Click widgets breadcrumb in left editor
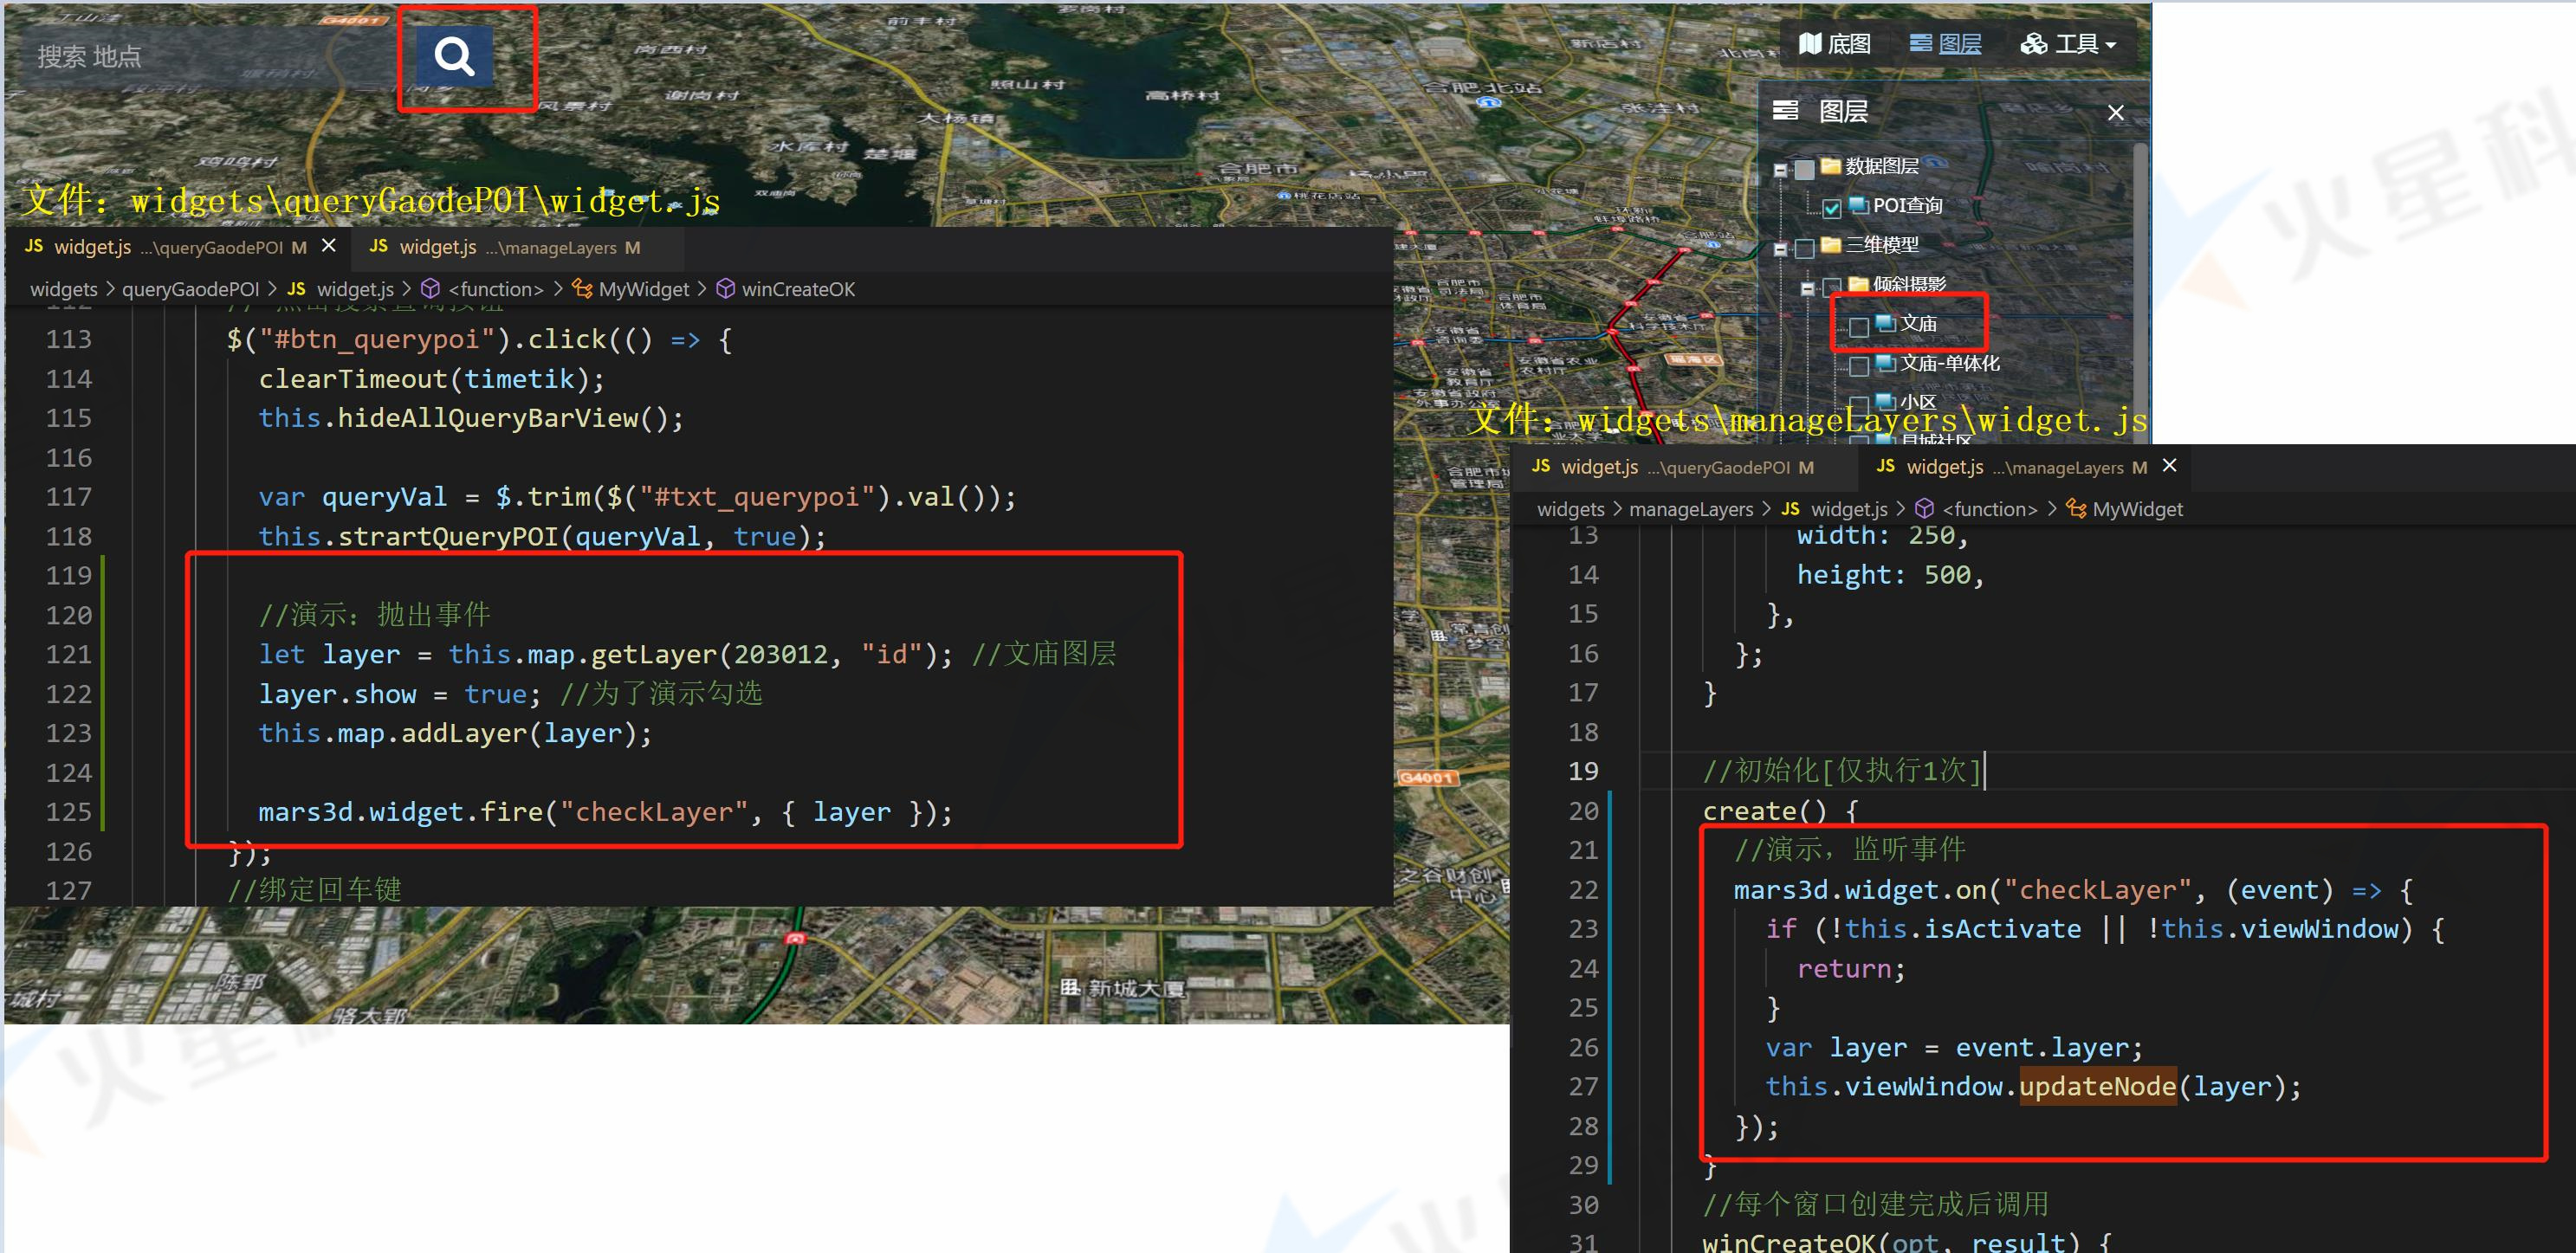2576x1253 pixels. [x=64, y=289]
